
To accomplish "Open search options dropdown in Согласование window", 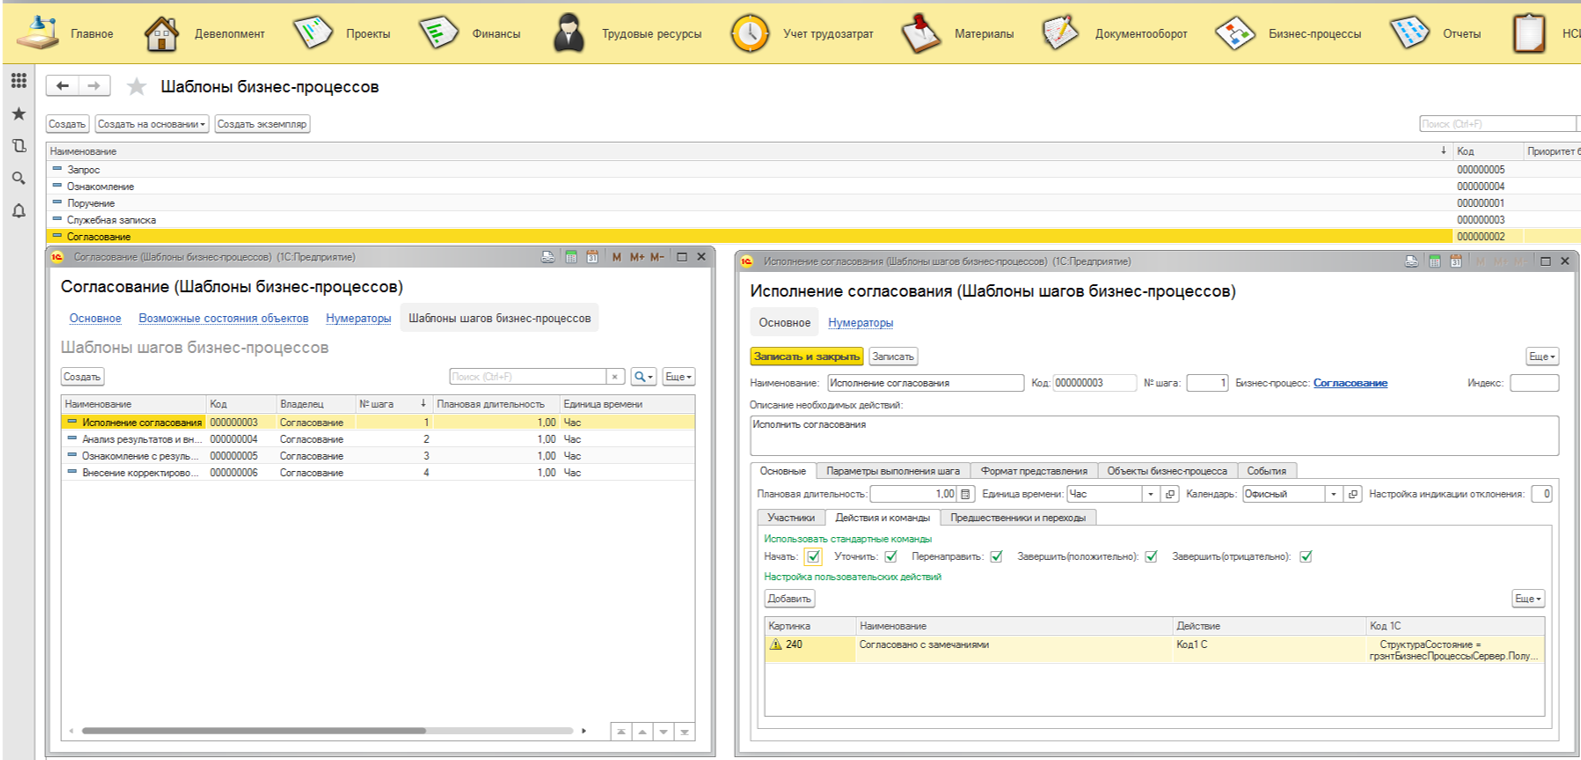I will pos(644,377).
